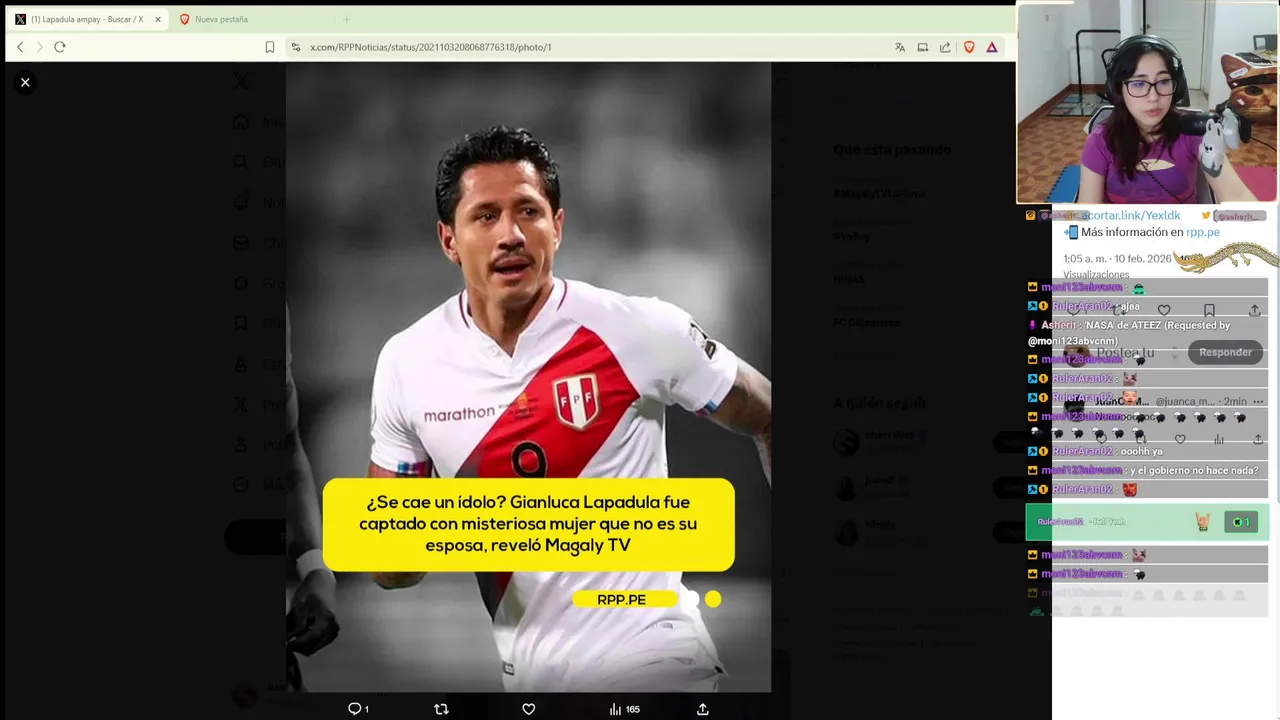This screenshot has height=720, width=1280.
Task: Share the photo post
Action: [703, 709]
